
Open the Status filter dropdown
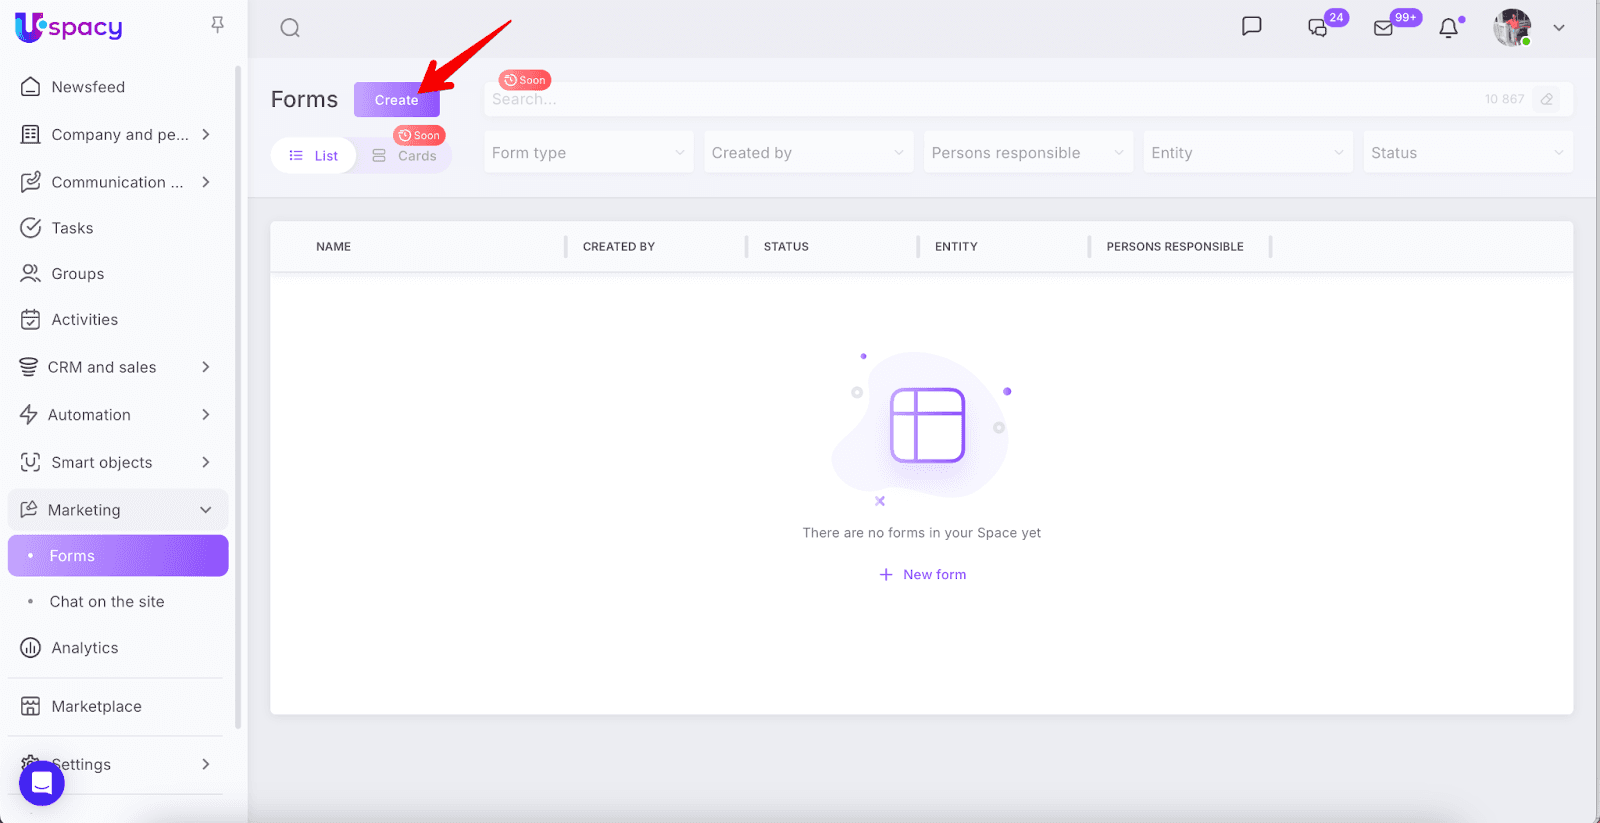[x=1467, y=153]
